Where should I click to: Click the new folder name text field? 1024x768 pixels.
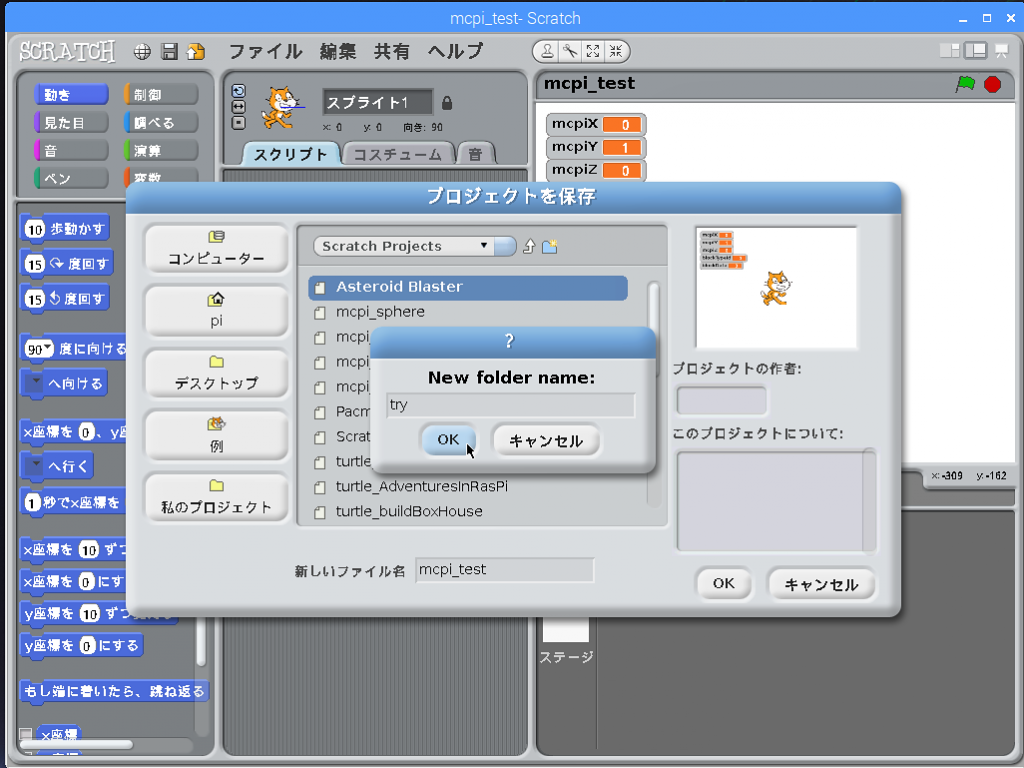[x=510, y=405]
